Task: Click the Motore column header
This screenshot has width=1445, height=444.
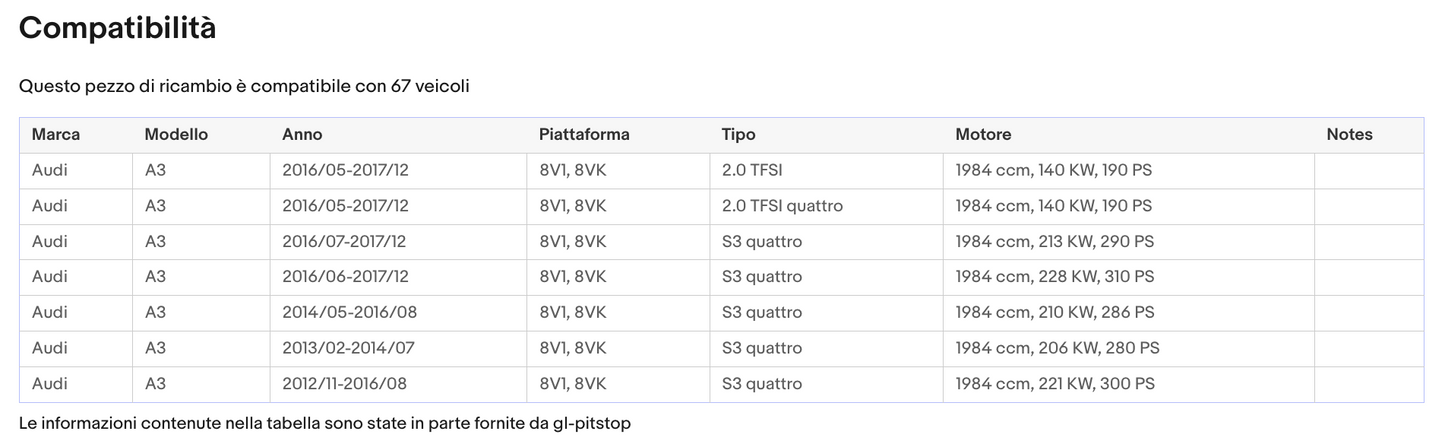Action: coord(983,134)
